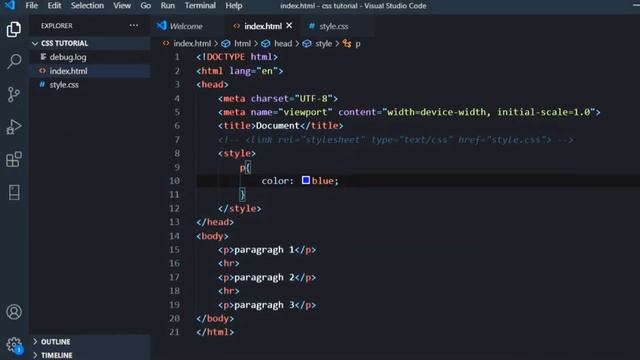Click the html breadcrumb segment

pos(242,43)
